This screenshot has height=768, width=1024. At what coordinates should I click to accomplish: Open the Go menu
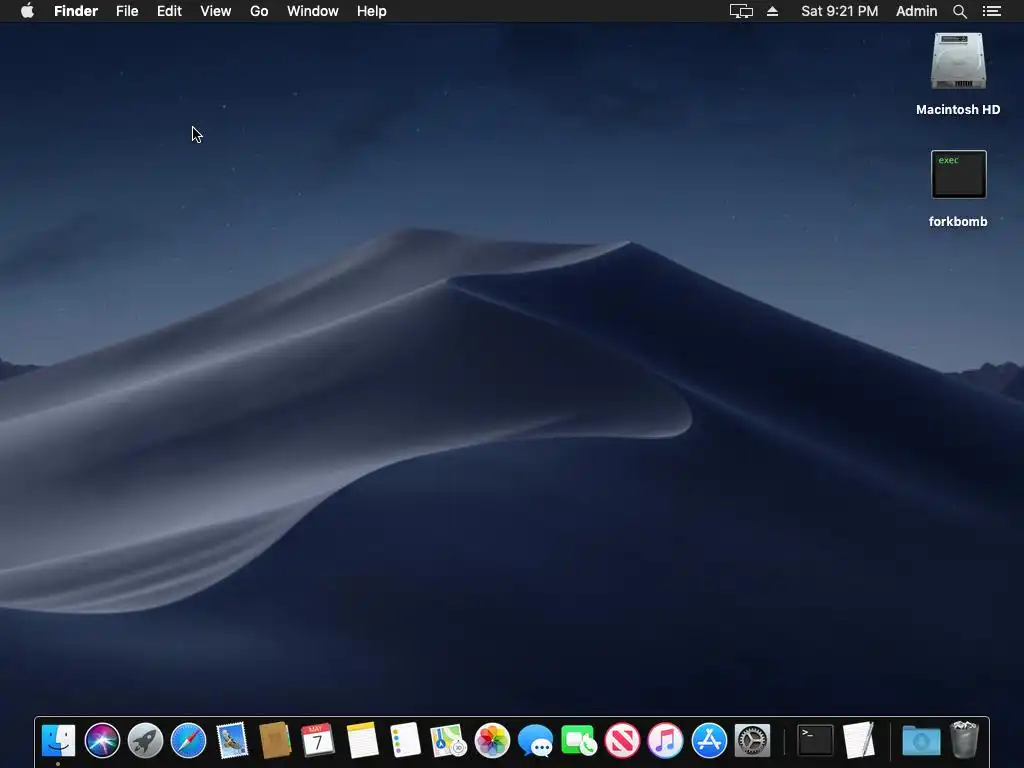[259, 11]
